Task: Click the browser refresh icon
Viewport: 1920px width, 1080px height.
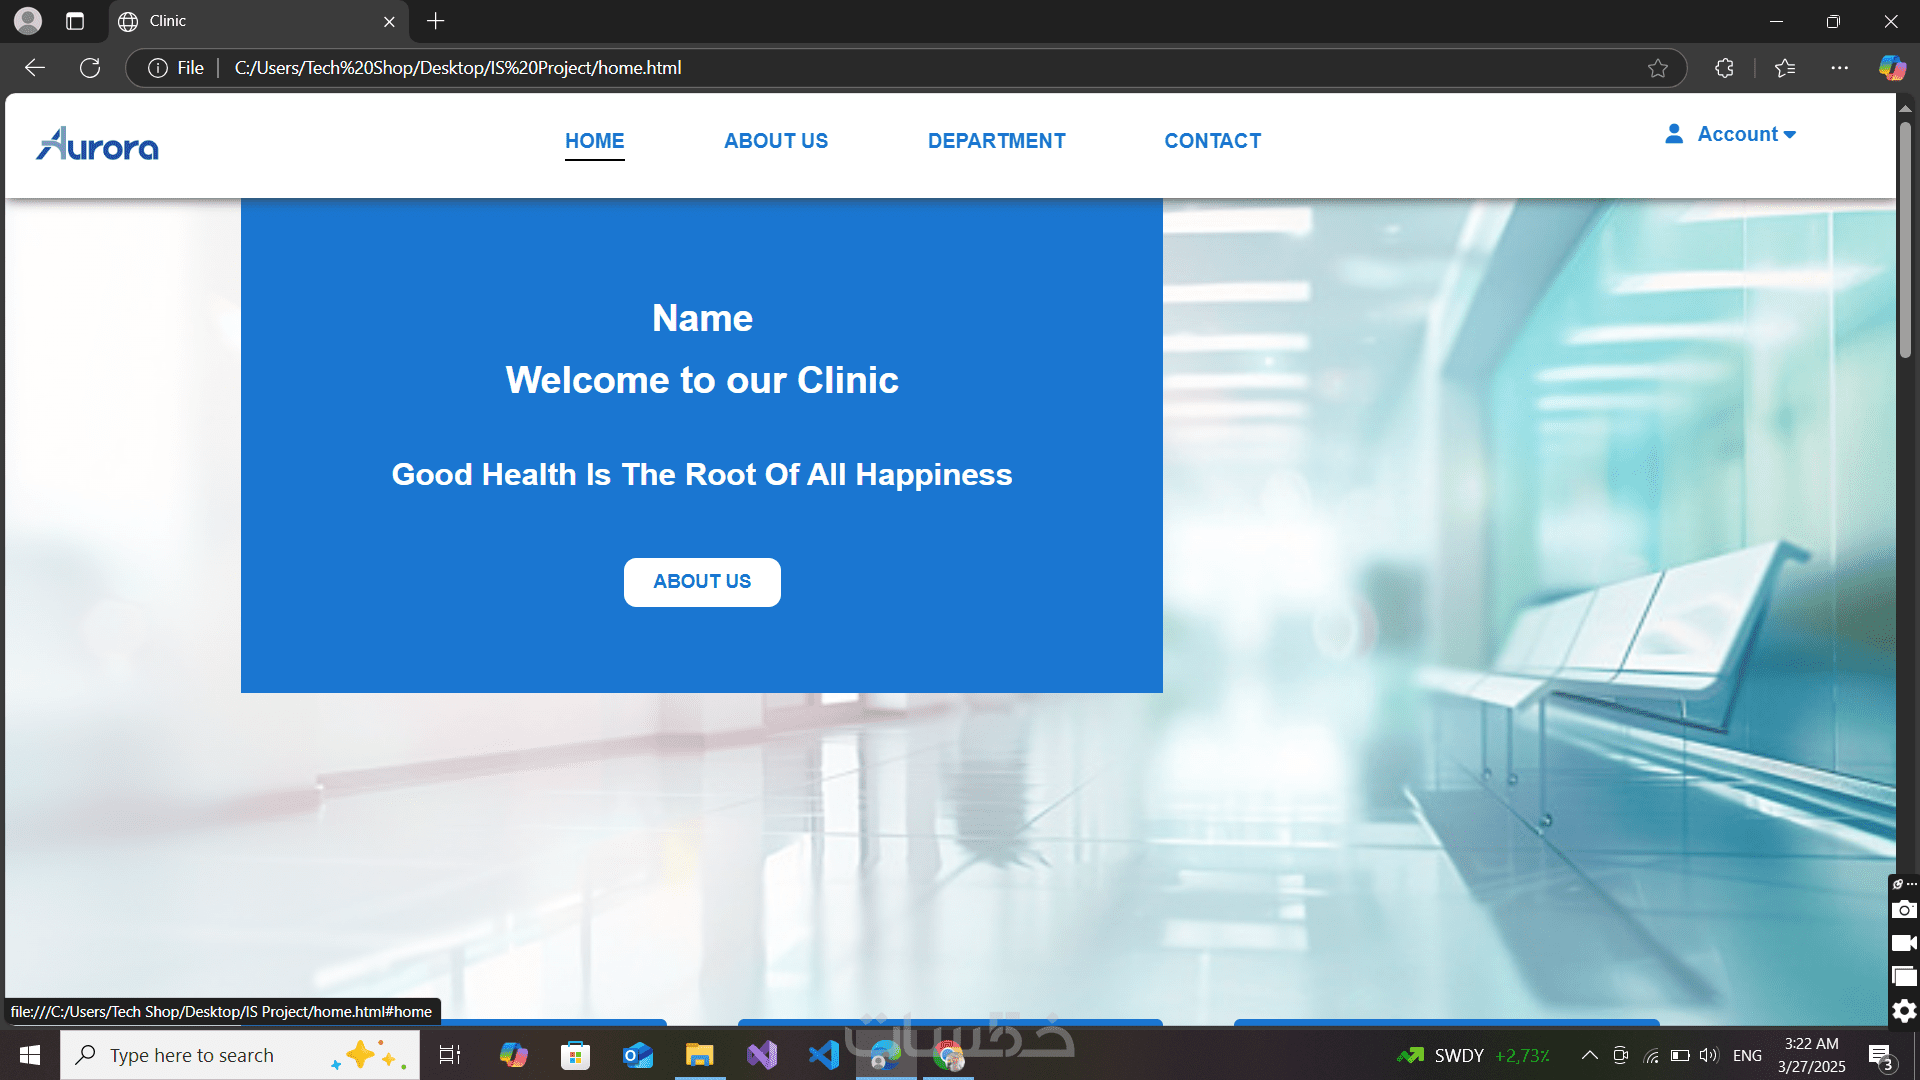Action: pos(90,68)
